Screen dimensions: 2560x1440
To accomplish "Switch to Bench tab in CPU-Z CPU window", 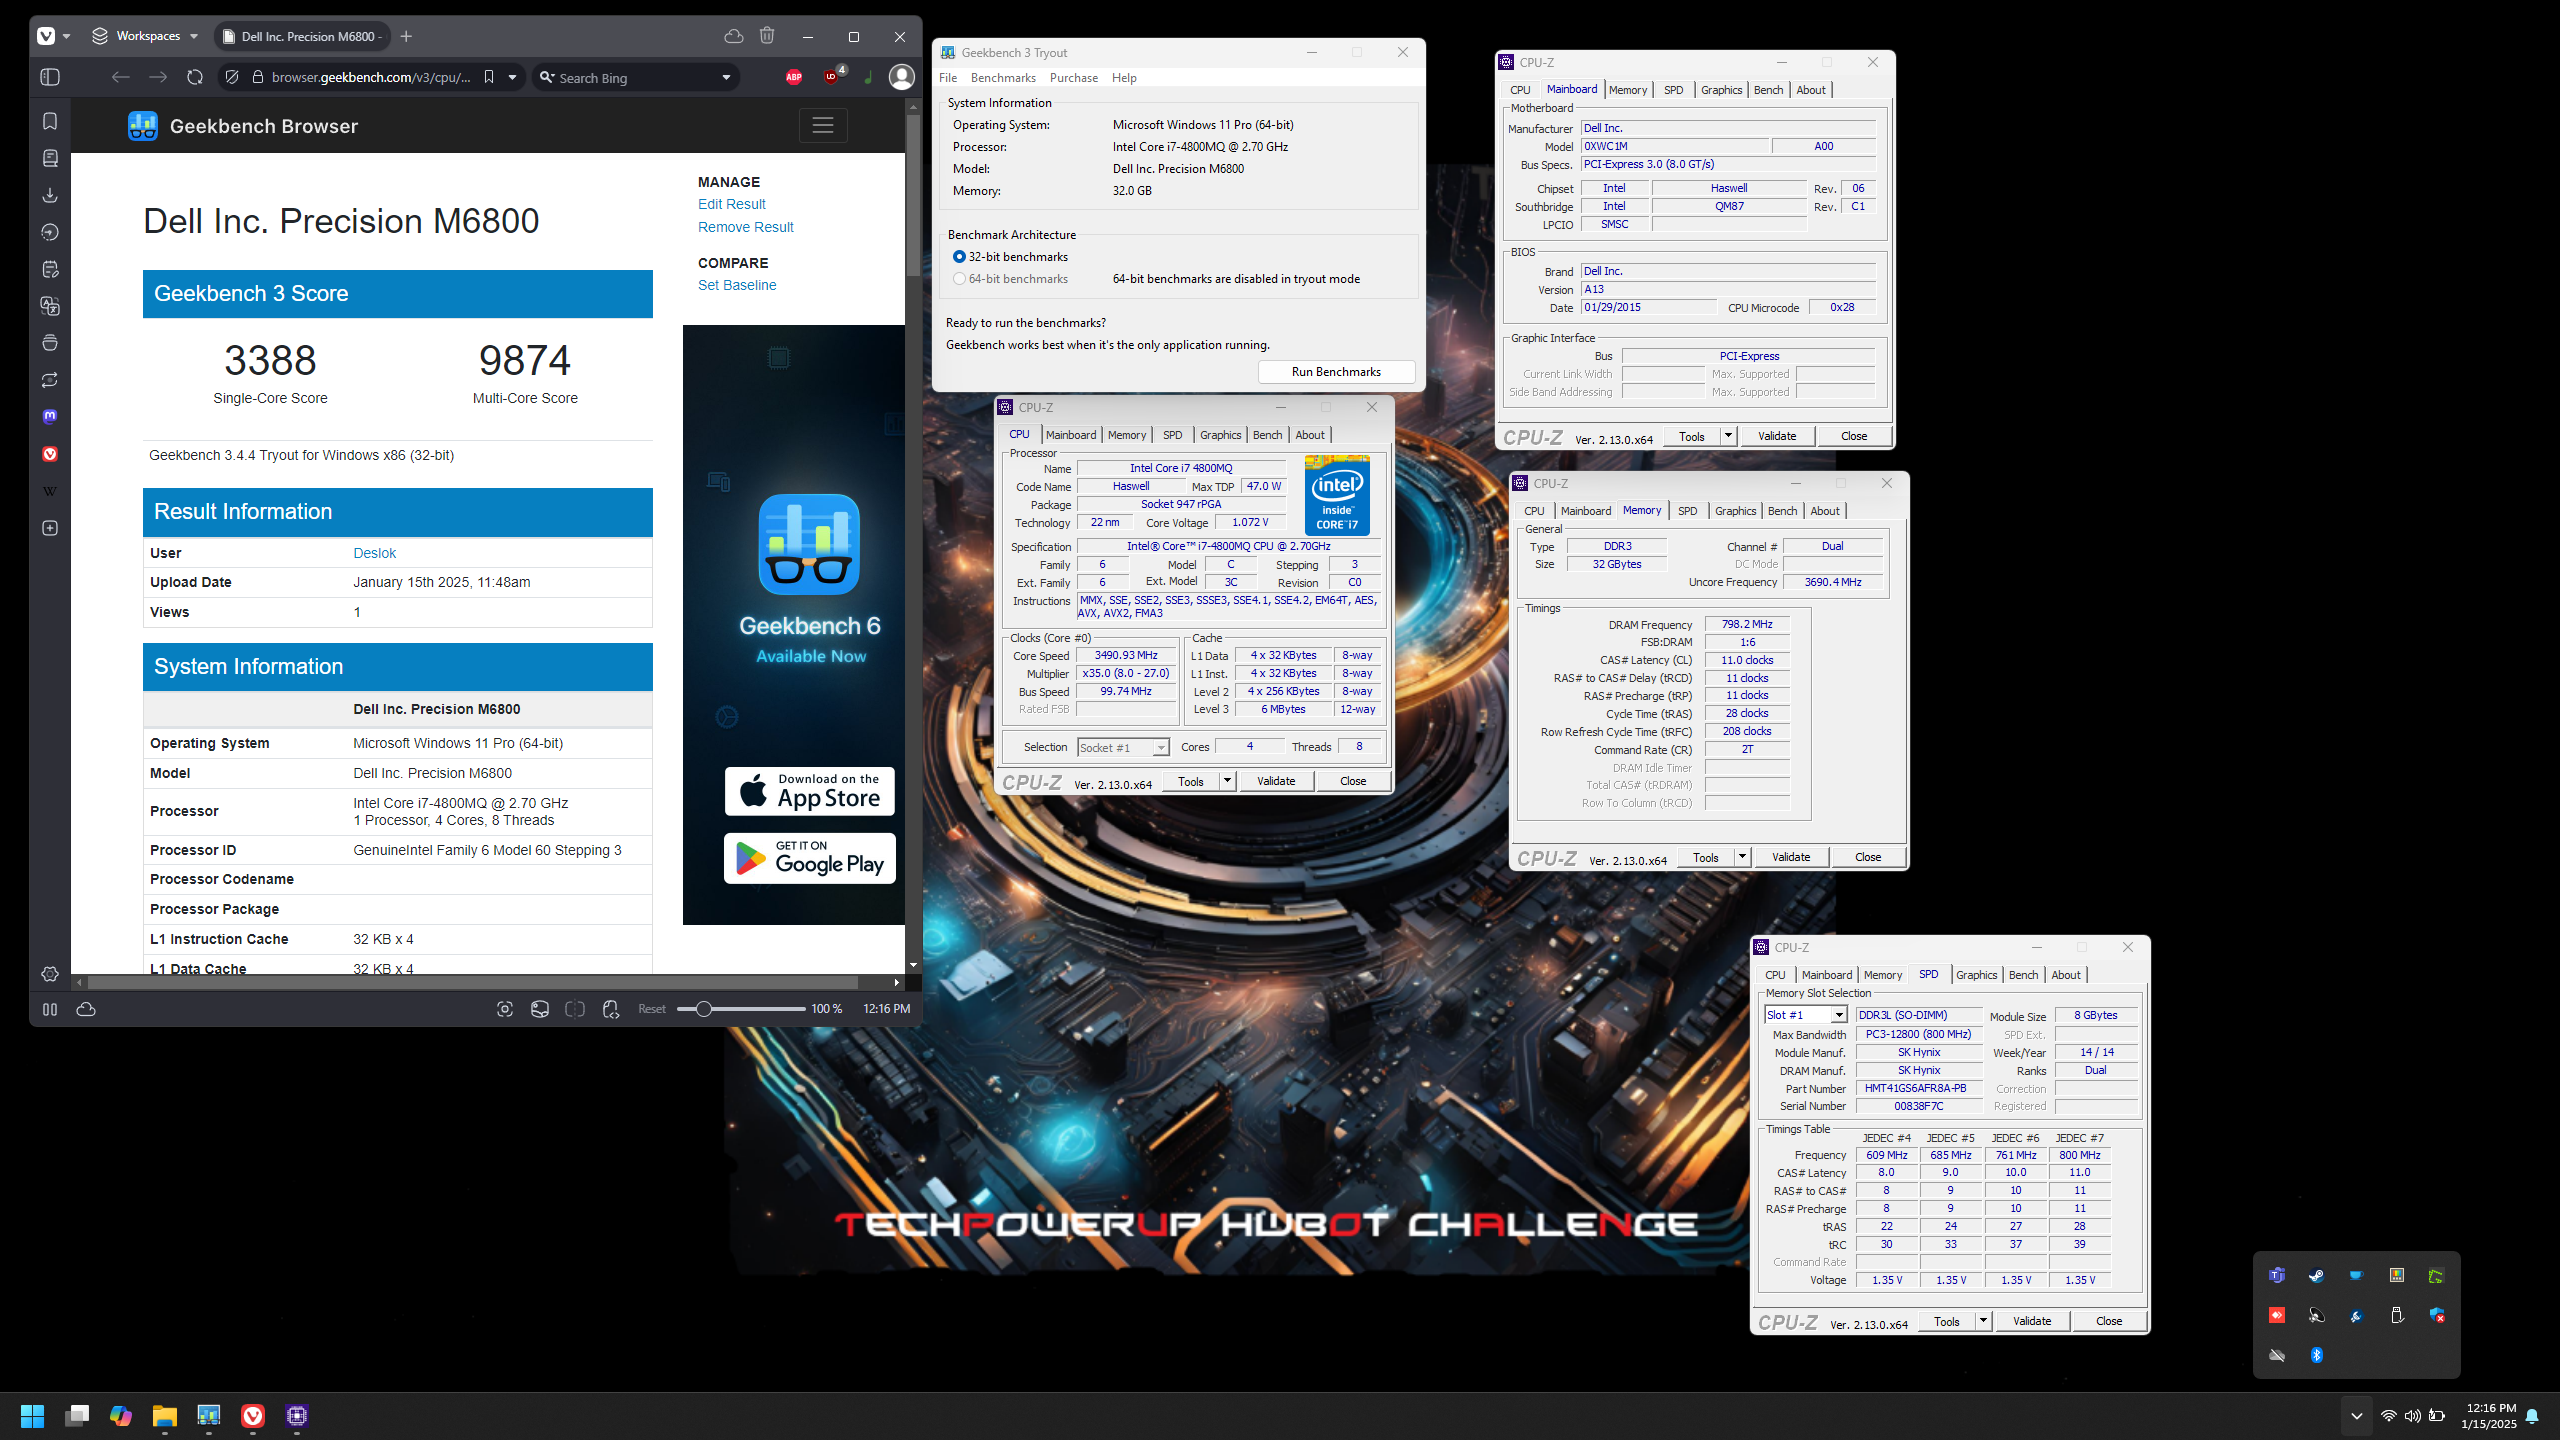I will (x=1267, y=435).
